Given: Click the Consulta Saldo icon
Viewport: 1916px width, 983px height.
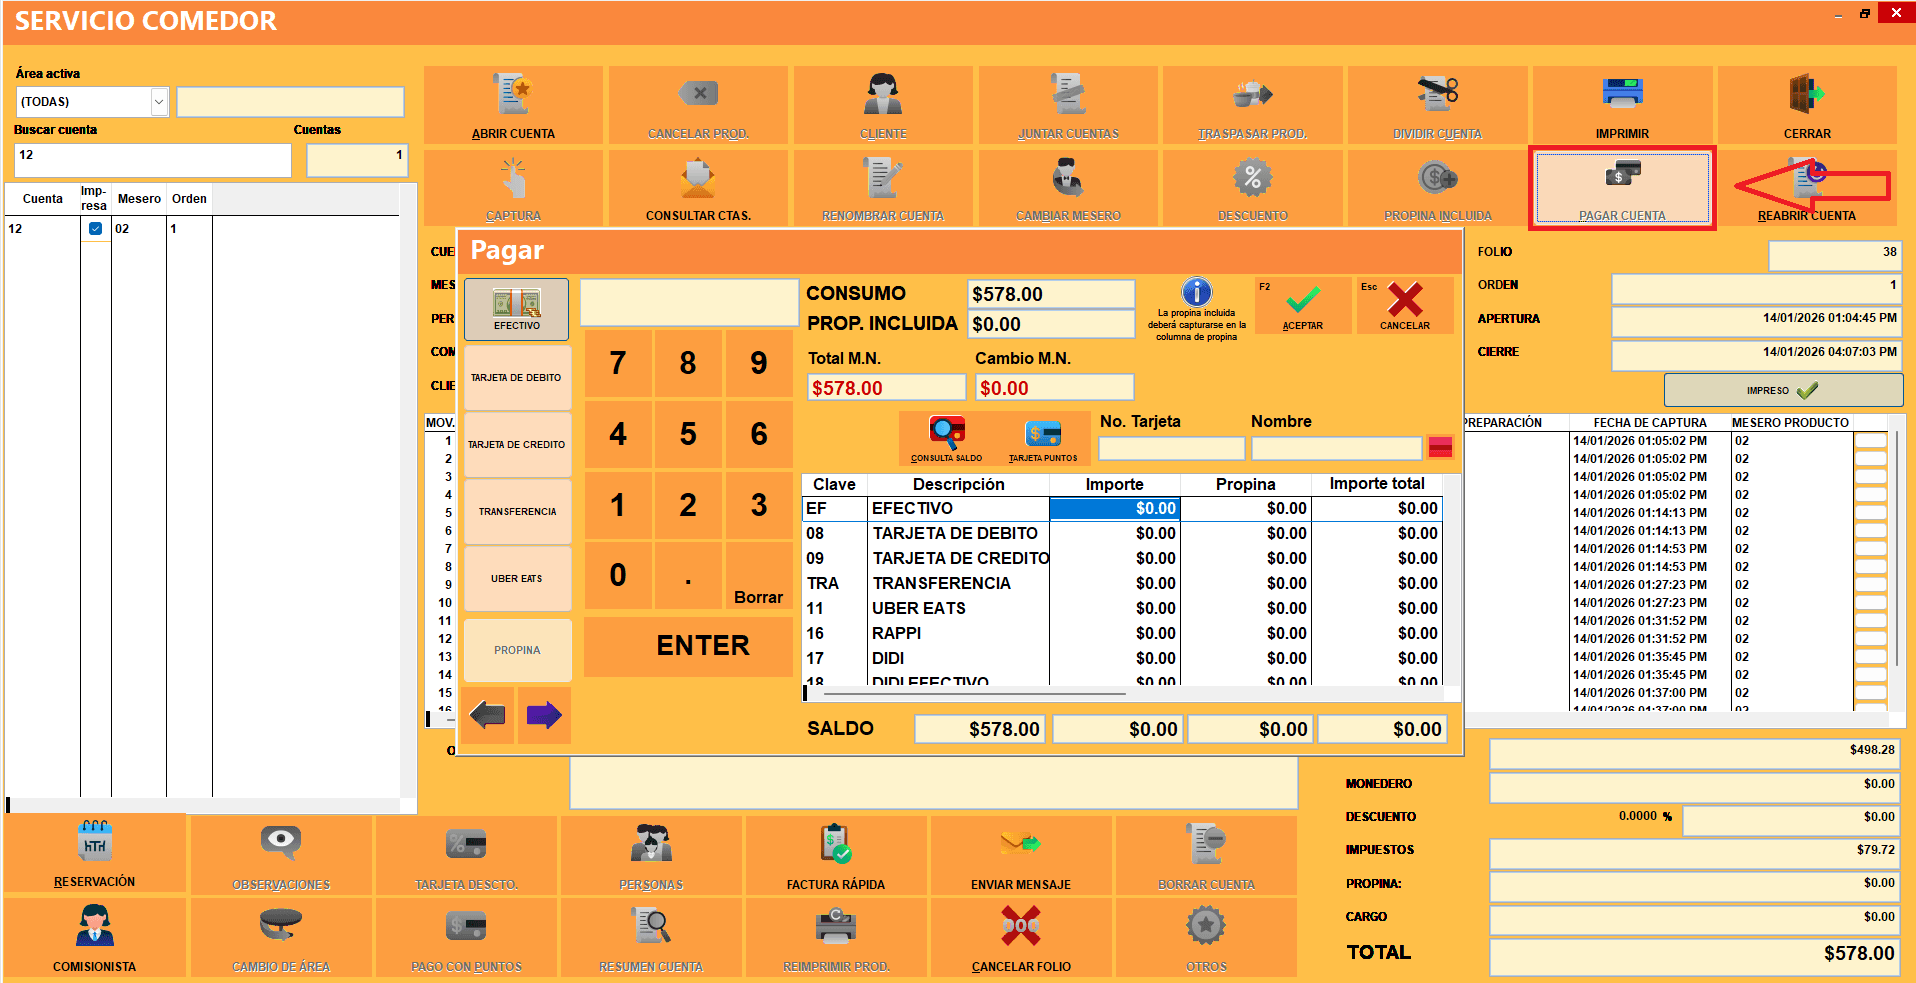Looking at the screenshot, I should (x=946, y=433).
